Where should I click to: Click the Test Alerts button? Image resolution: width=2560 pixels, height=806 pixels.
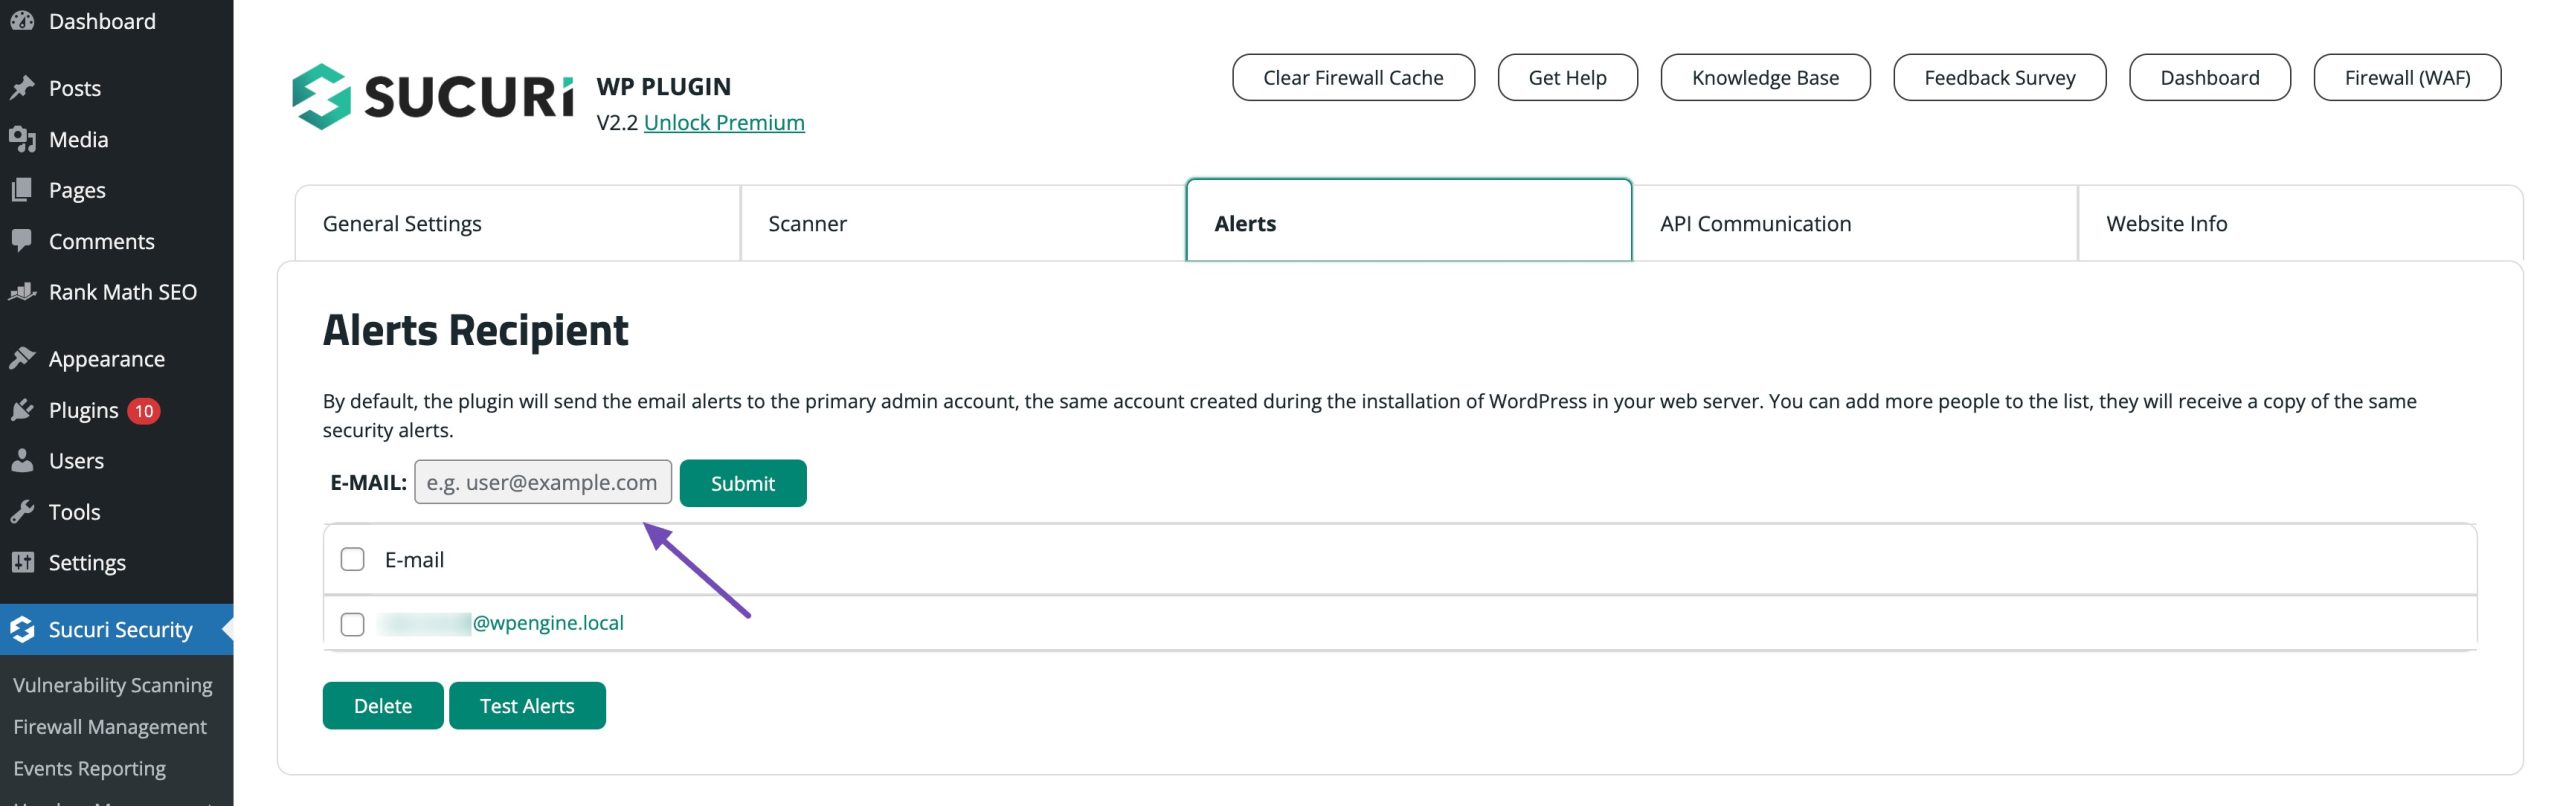pyautogui.click(x=527, y=706)
